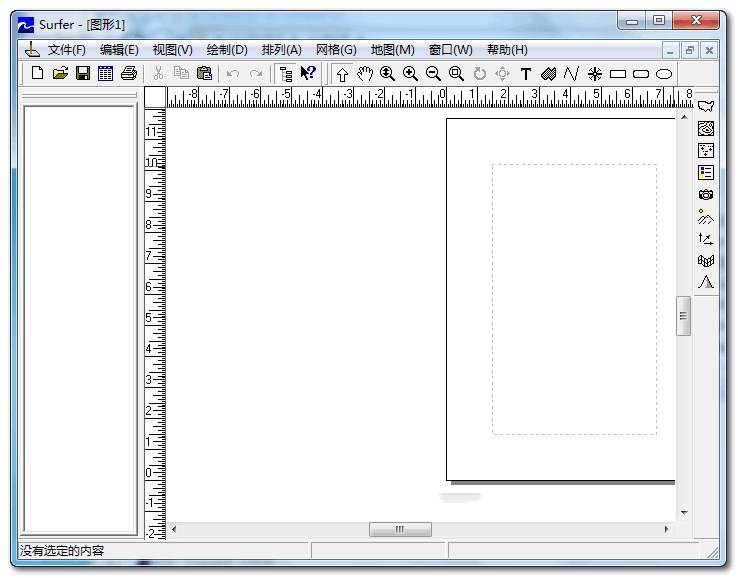Screen dimensions: 738x578
Task: Click the Open file folder icon
Action: click(x=60, y=73)
